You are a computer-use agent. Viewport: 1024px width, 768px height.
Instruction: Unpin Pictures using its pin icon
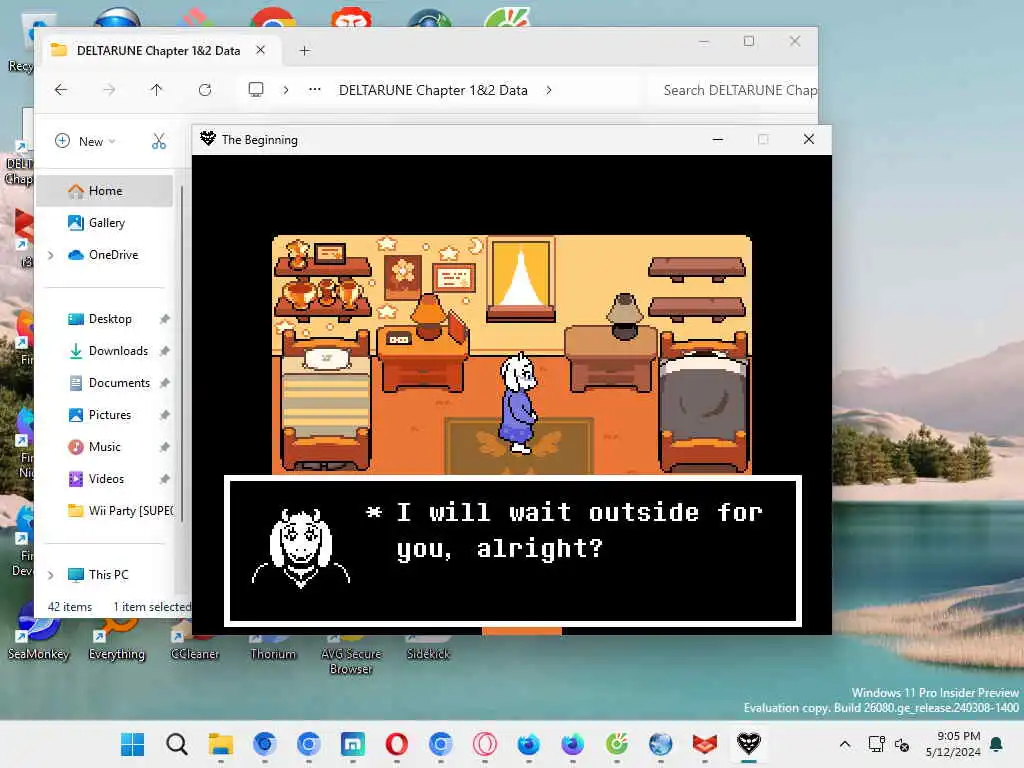point(165,415)
